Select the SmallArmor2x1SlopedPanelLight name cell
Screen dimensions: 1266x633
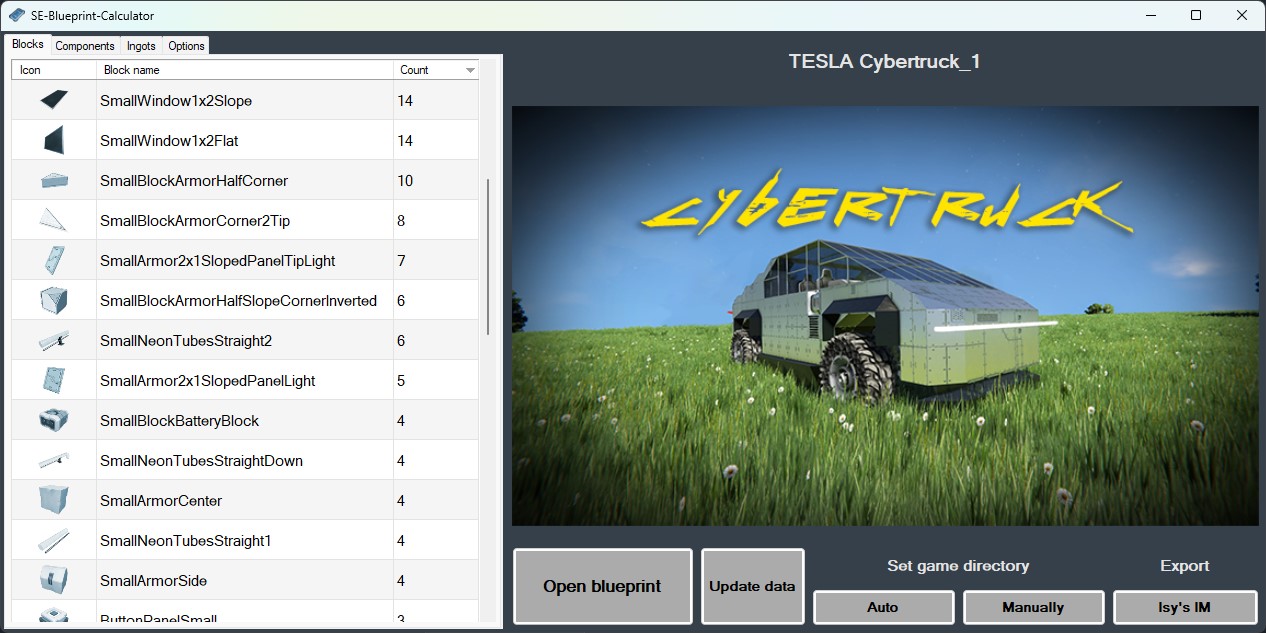pos(245,380)
